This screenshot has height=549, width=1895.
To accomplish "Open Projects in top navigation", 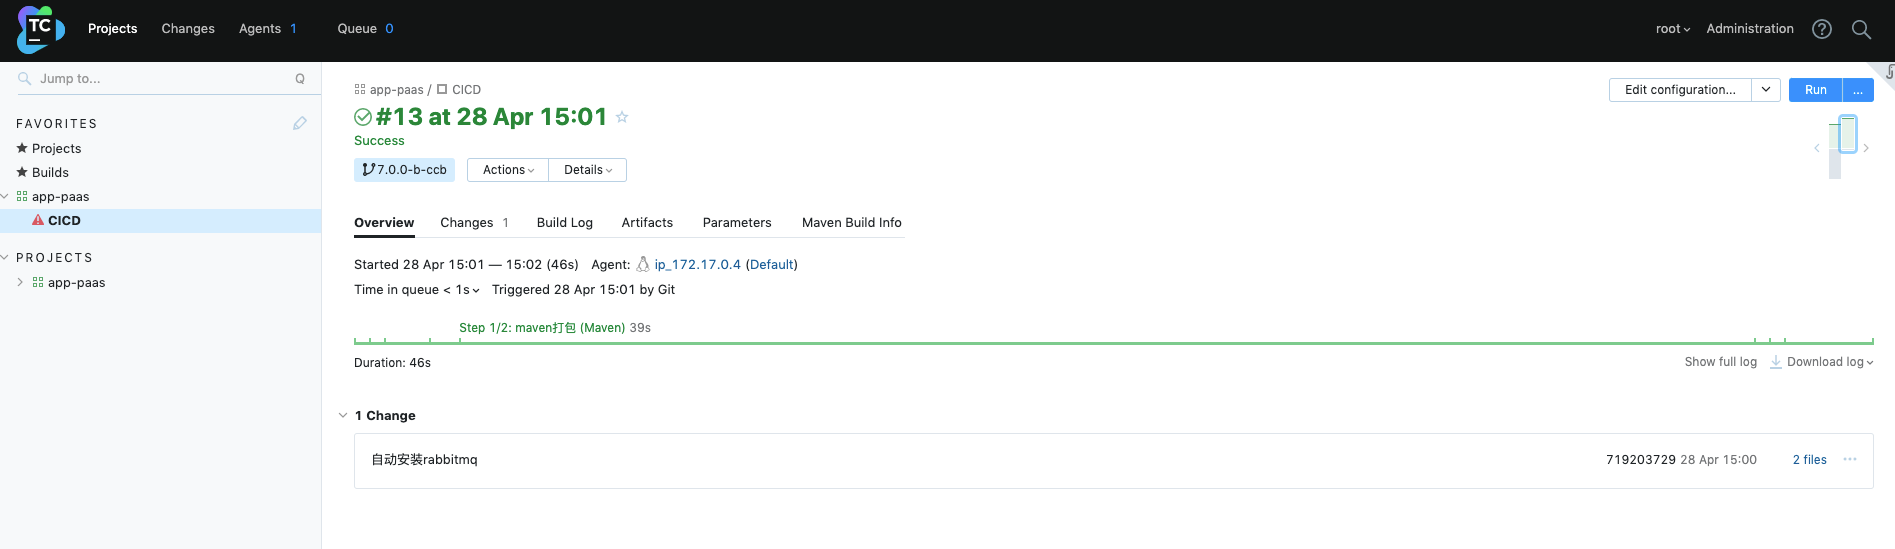I will point(112,29).
